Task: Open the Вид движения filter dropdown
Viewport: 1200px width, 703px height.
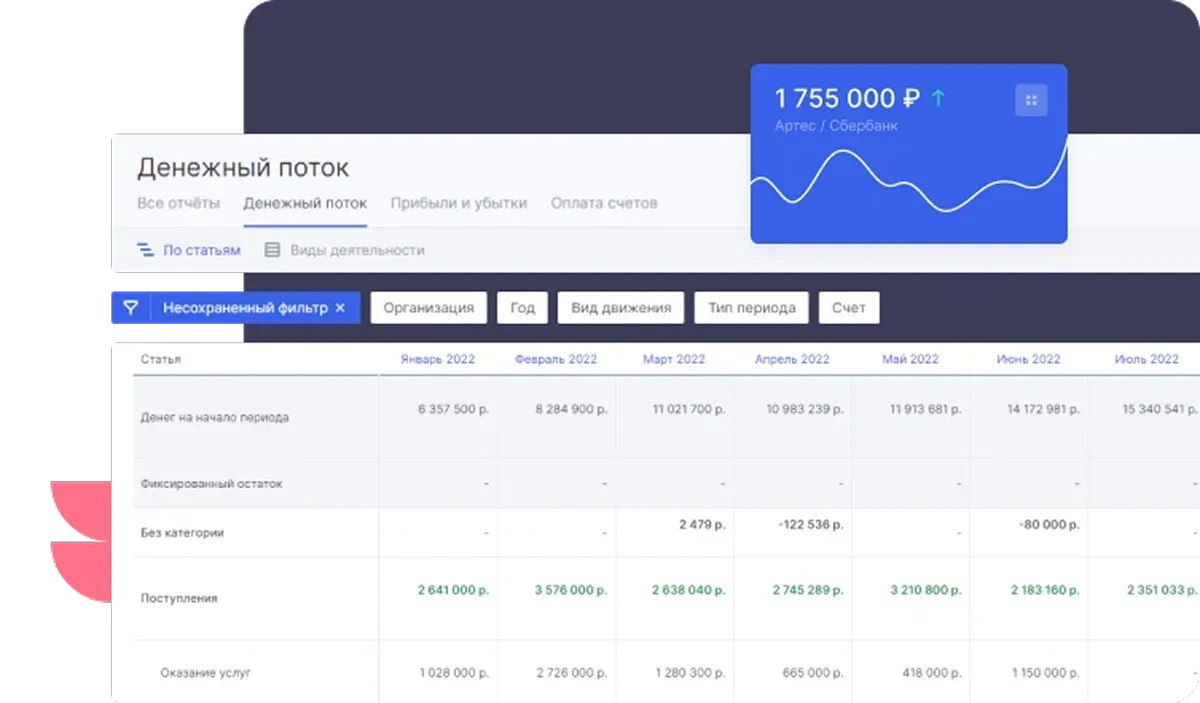Action: pyautogui.click(x=620, y=308)
